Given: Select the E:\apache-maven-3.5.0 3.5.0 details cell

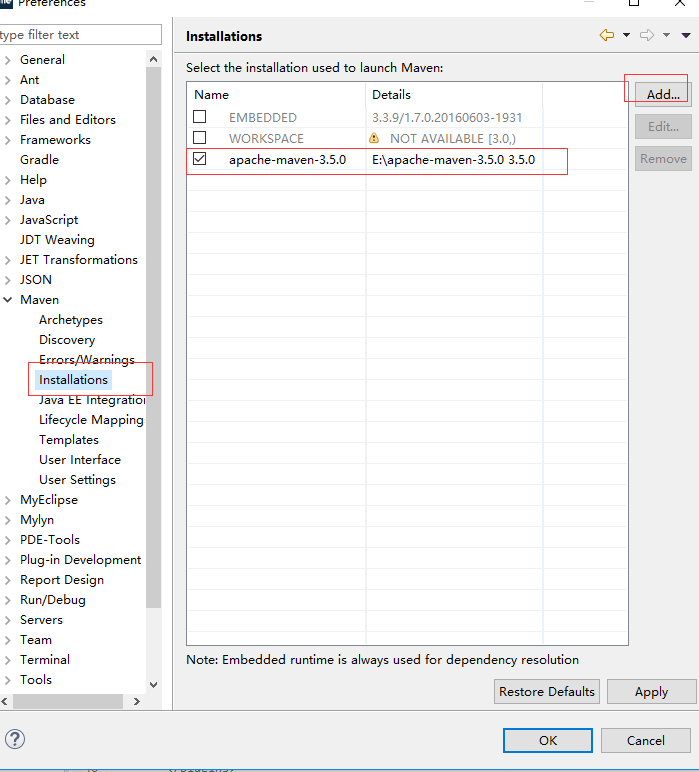Looking at the screenshot, I should 453,160.
